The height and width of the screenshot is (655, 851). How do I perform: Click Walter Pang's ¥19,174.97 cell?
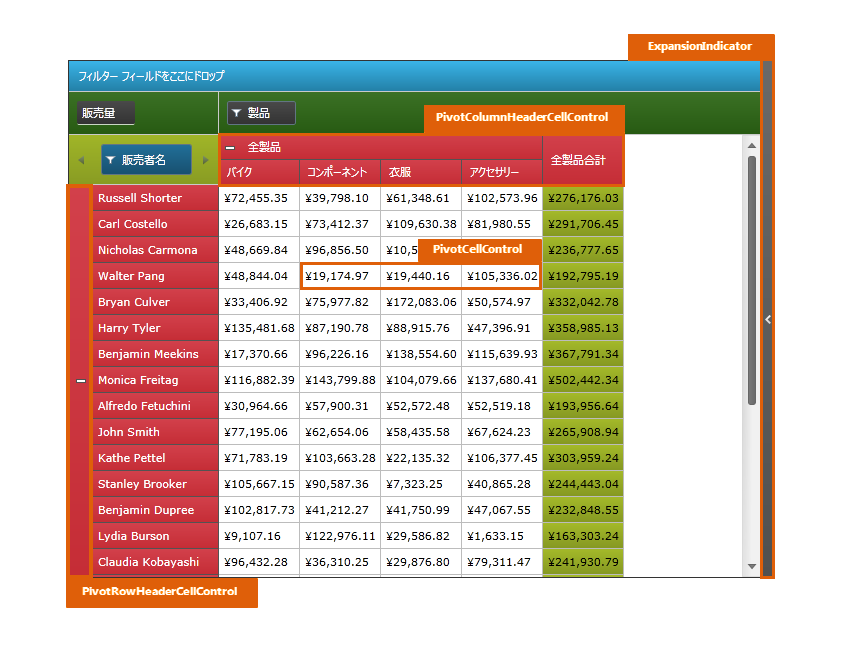339,276
